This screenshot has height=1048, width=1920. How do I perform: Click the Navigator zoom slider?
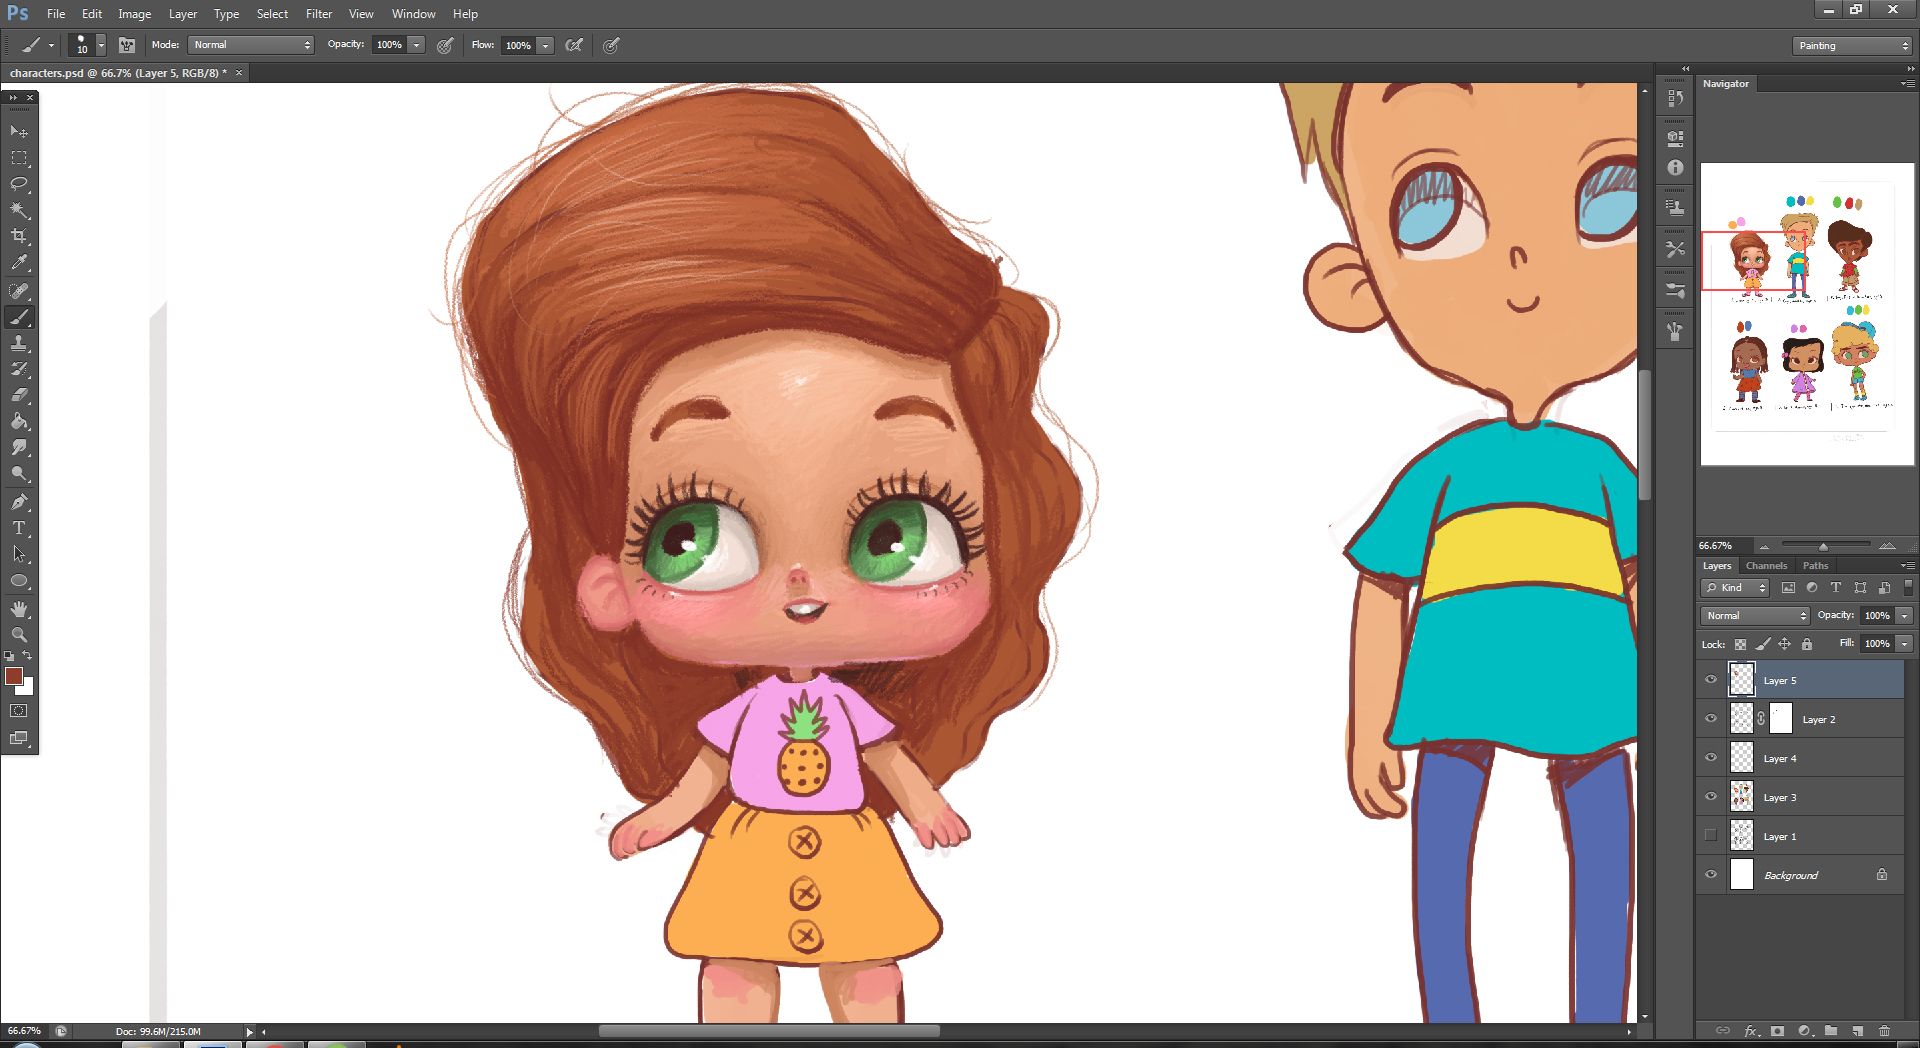(x=1825, y=545)
